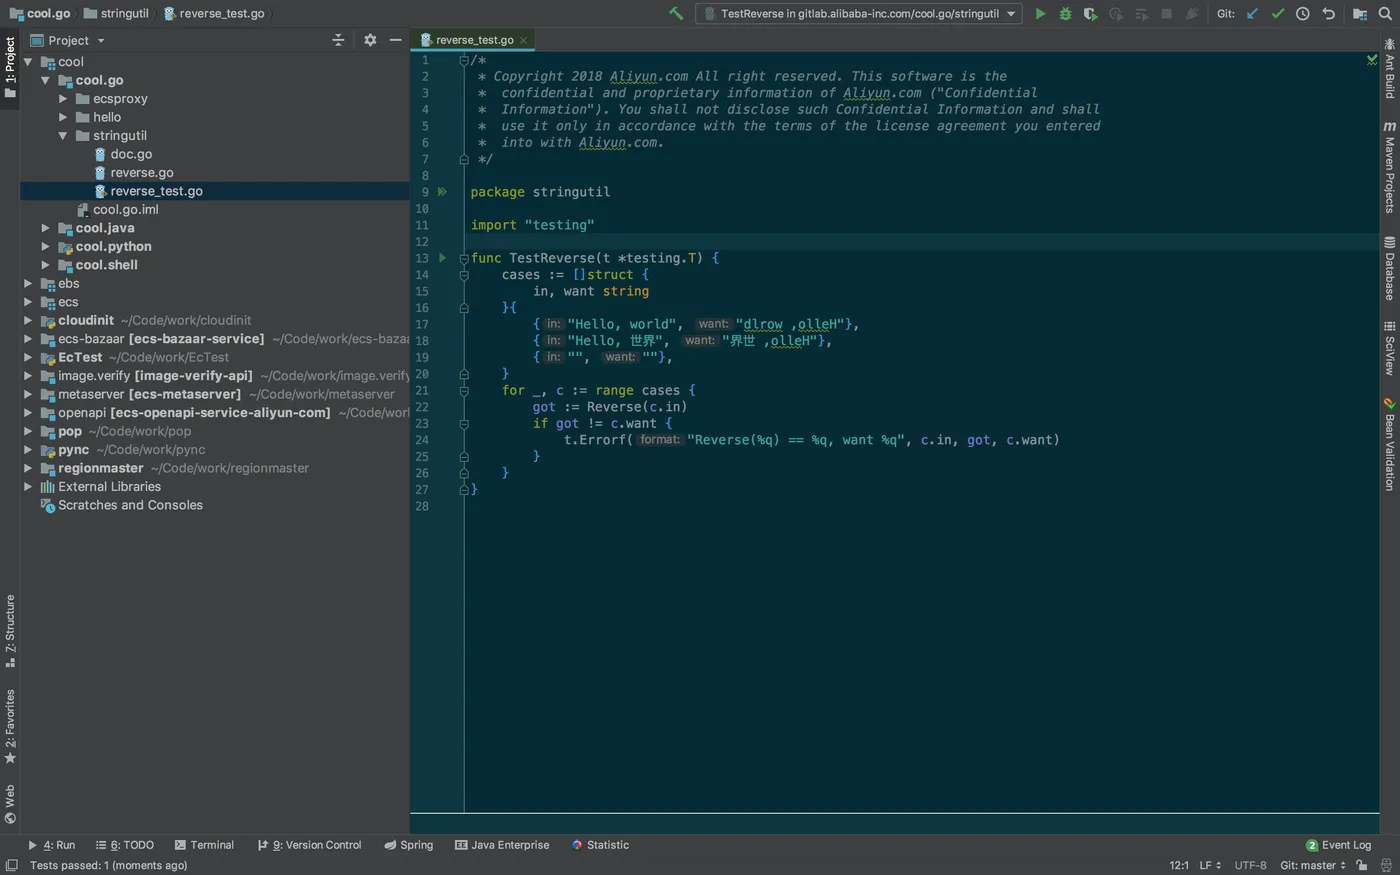Open the Ant Build side panel

pyautogui.click(x=1389, y=68)
